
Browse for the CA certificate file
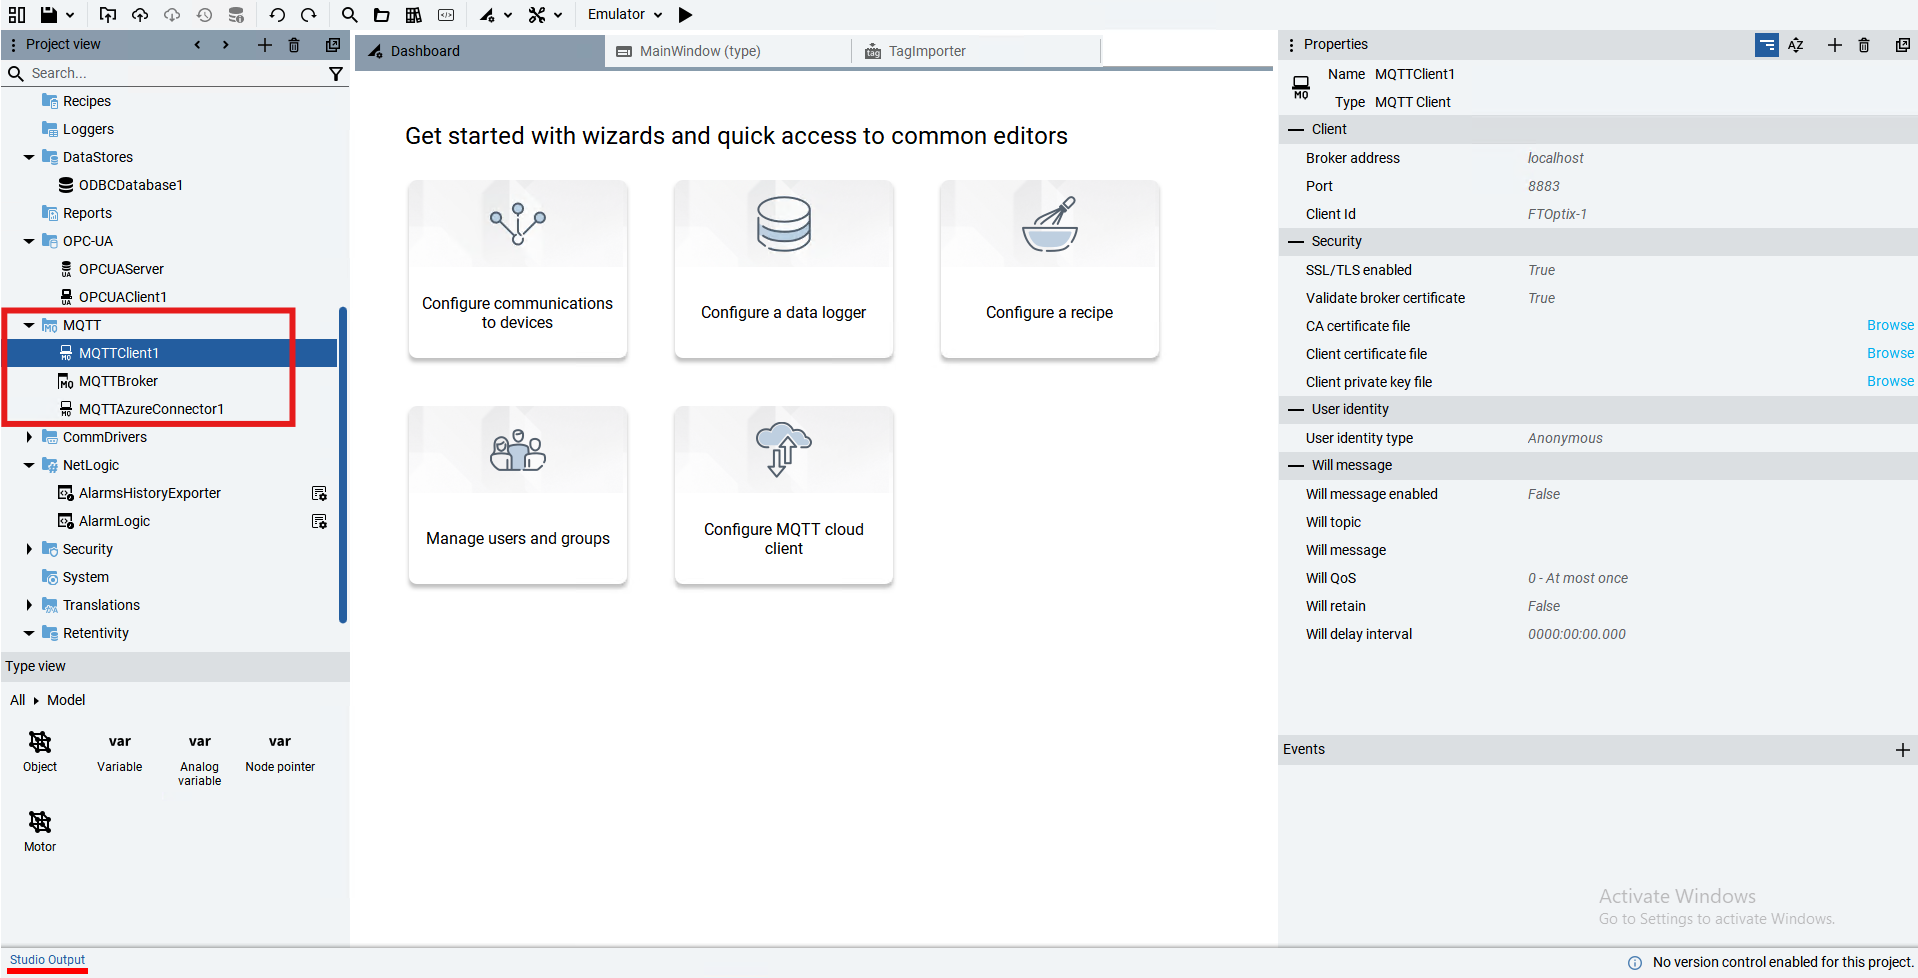point(1890,326)
